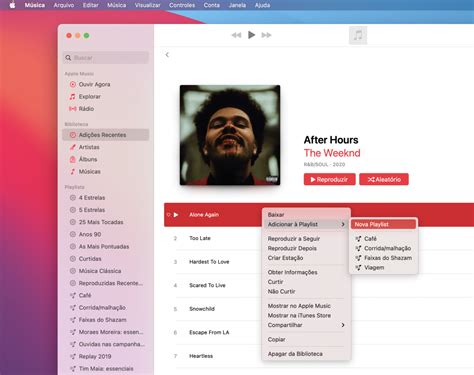474x375 pixels.
Task: Select Adições Recentes in library
Action: 106,135
